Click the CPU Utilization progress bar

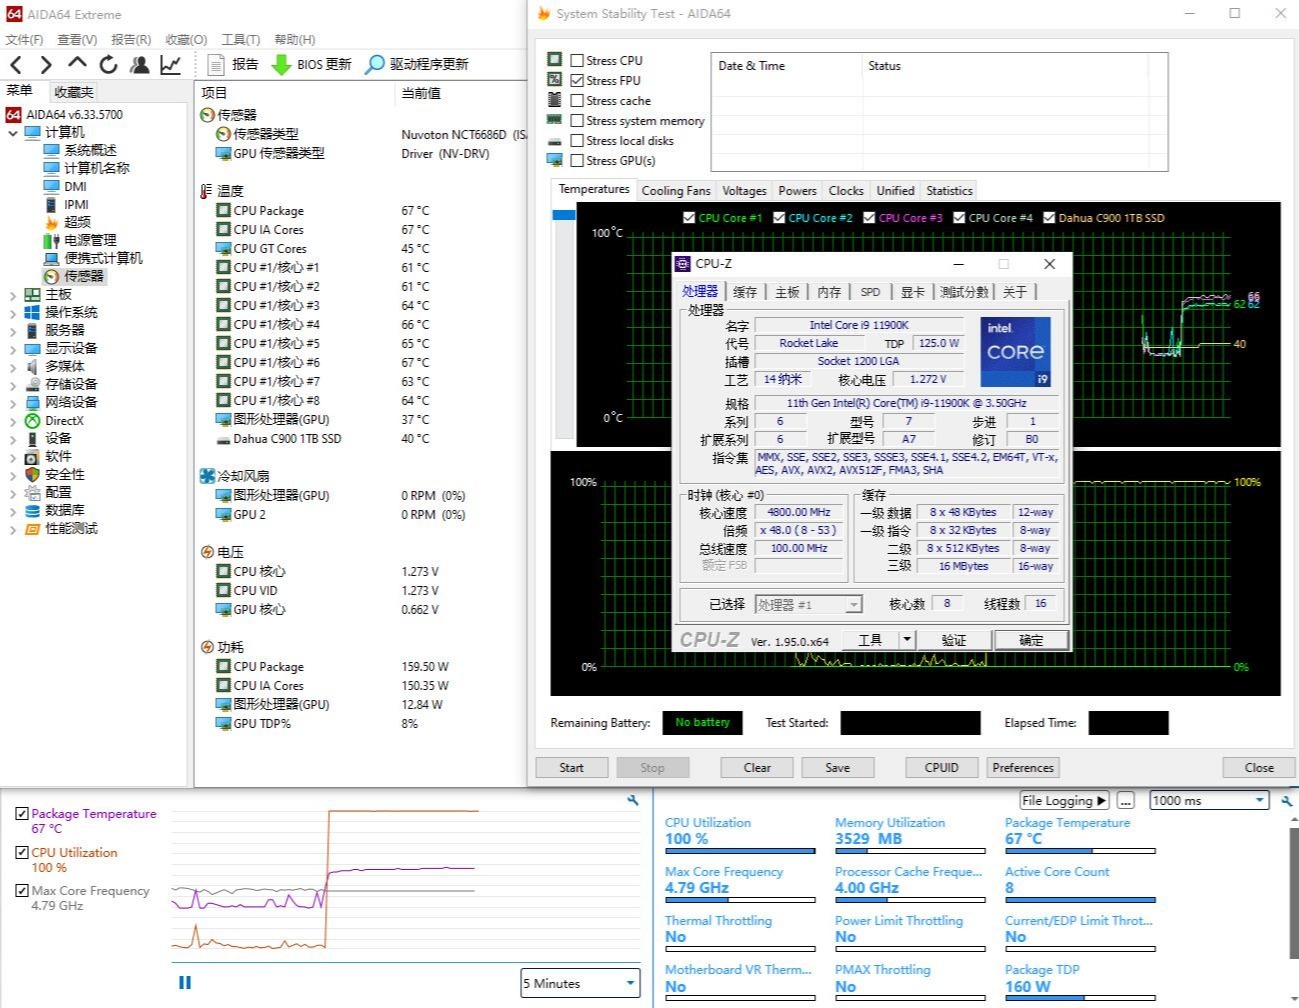(739, 851)
